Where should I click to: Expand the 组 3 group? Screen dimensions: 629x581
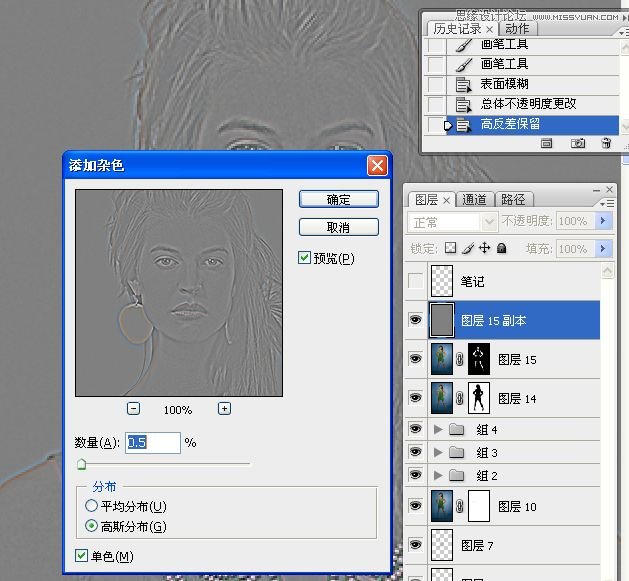pos(438,453)
